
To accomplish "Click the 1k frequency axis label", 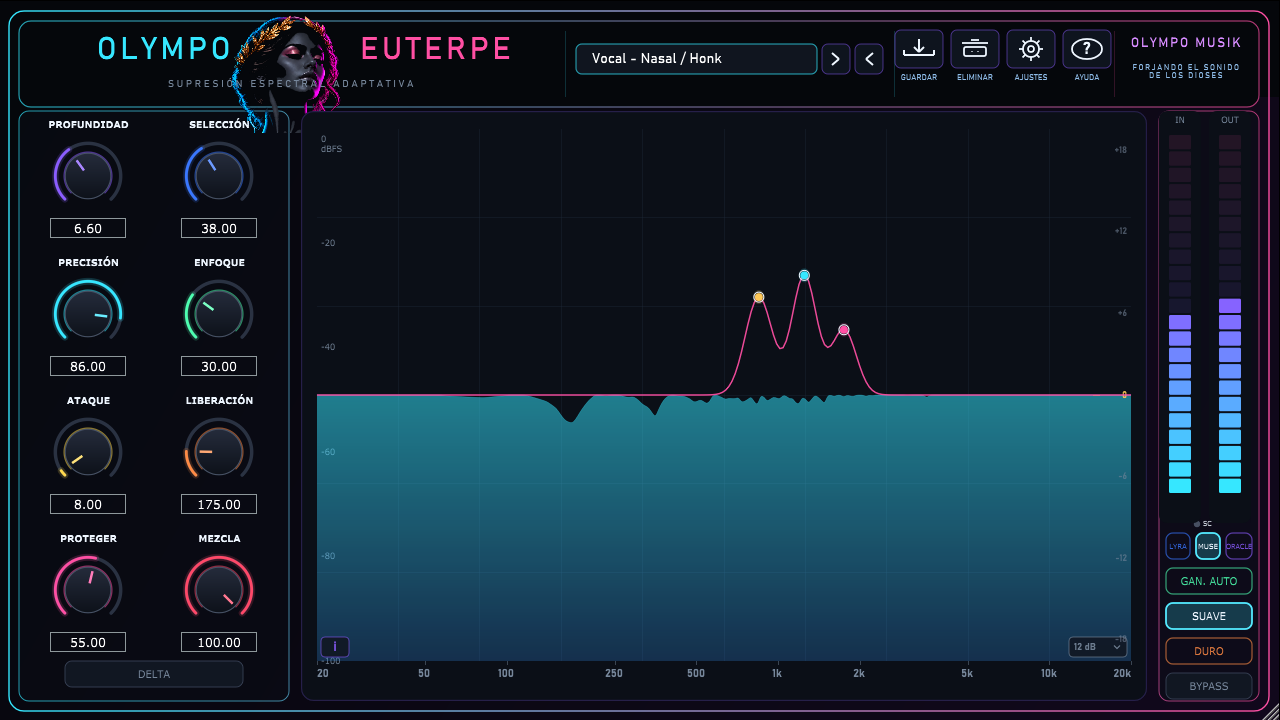I will click(x=777, y=673).
